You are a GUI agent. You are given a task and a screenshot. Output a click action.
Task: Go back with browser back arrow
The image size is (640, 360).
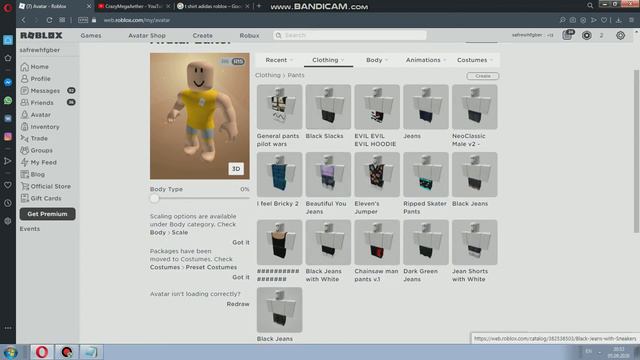24,20
